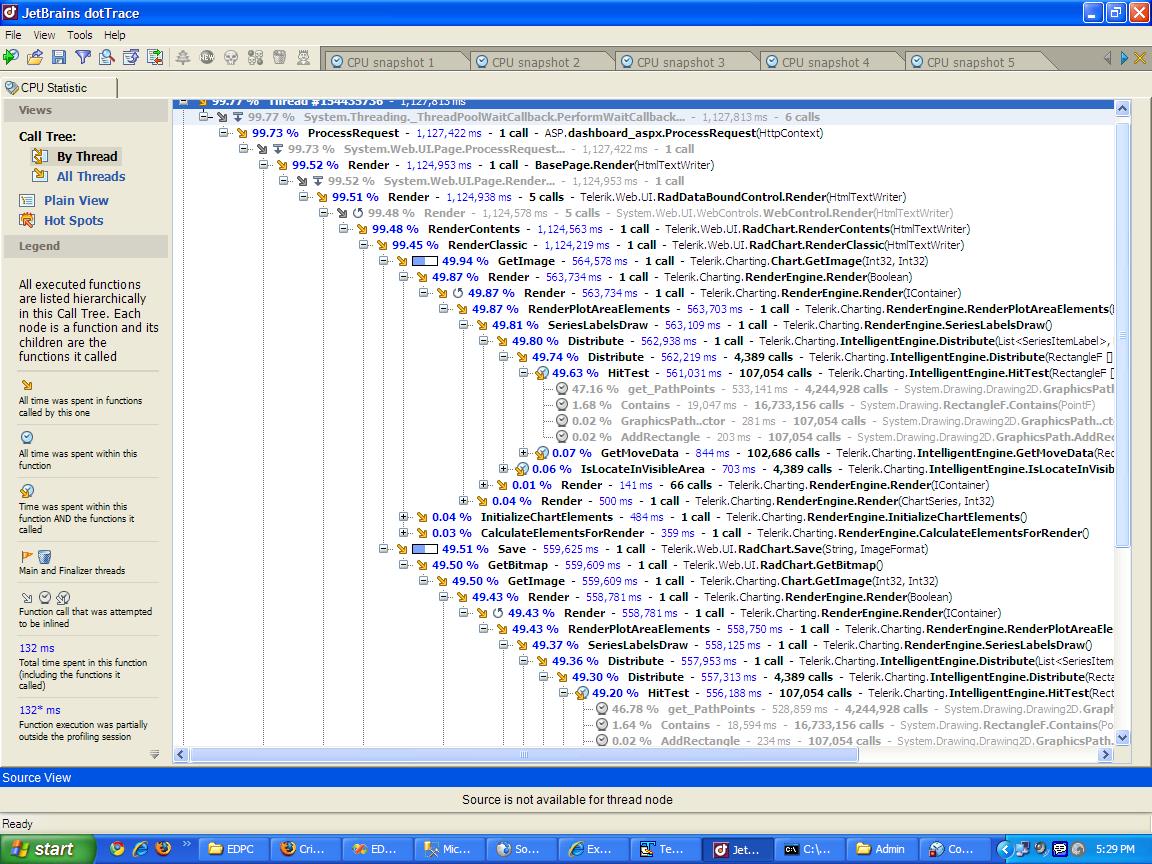
Task: Click tab strip scroll-right arrow
Action: pos(1123,58)
